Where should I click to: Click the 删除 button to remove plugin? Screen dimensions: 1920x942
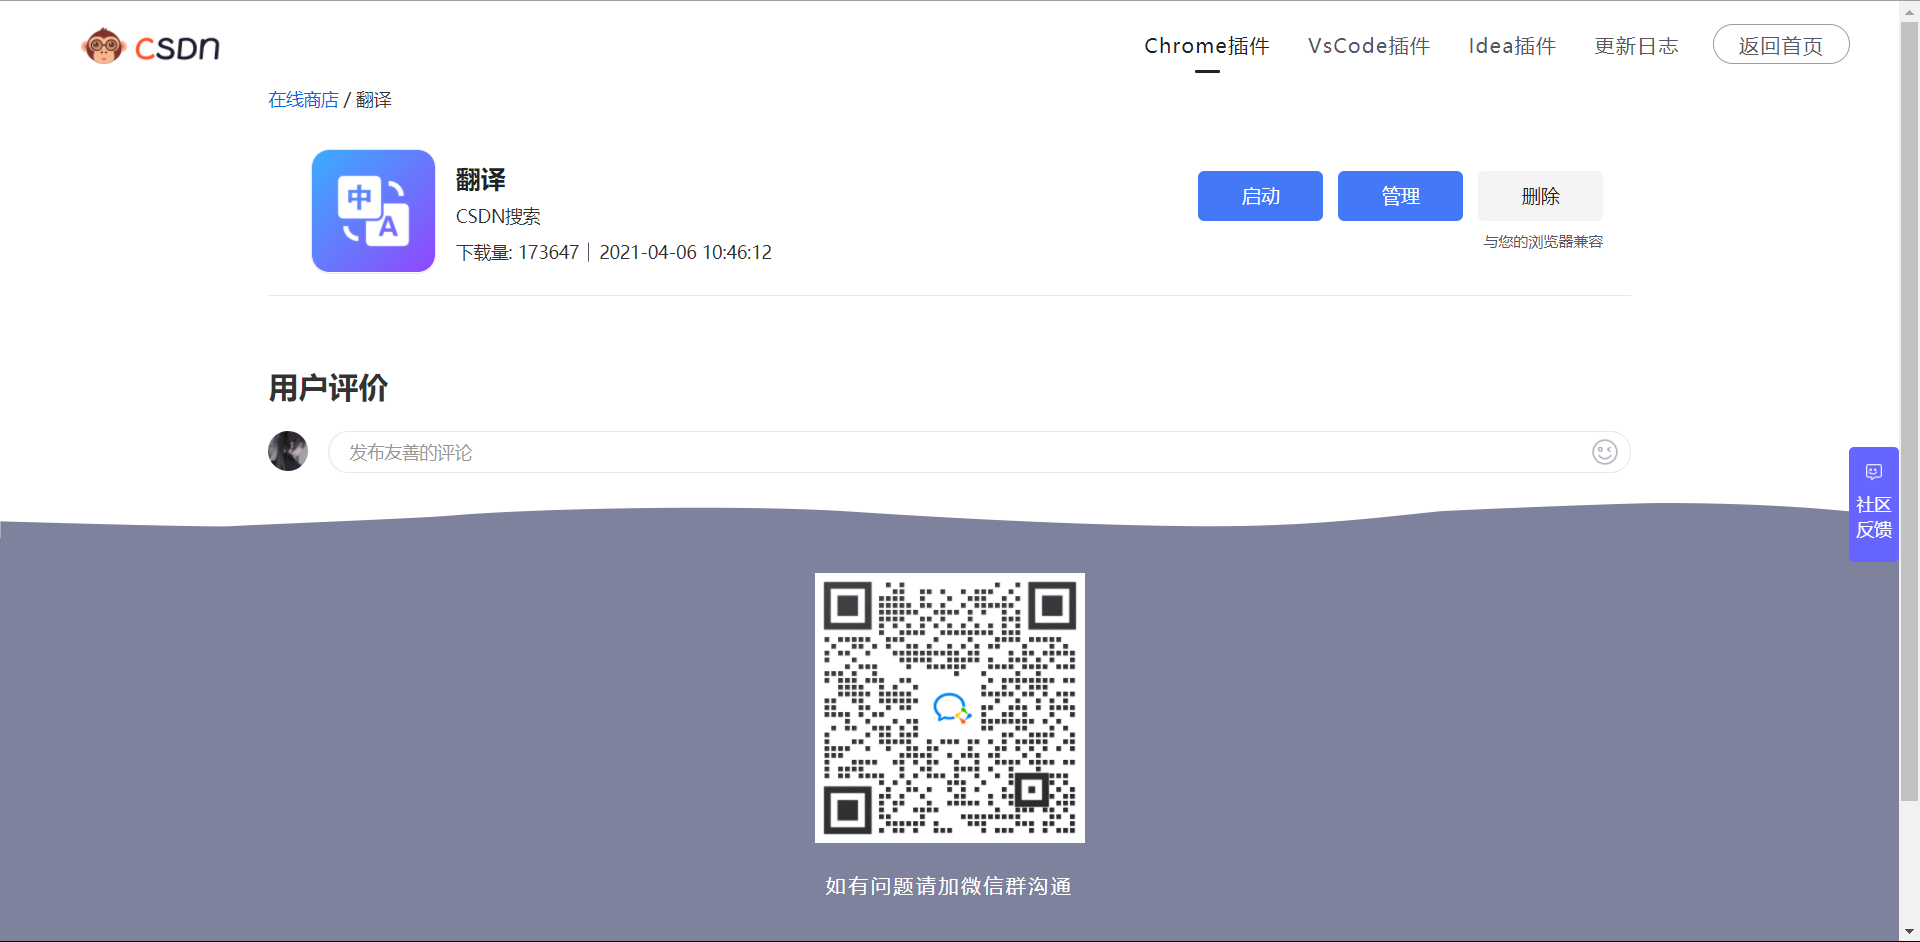(x=1539, y=196)
